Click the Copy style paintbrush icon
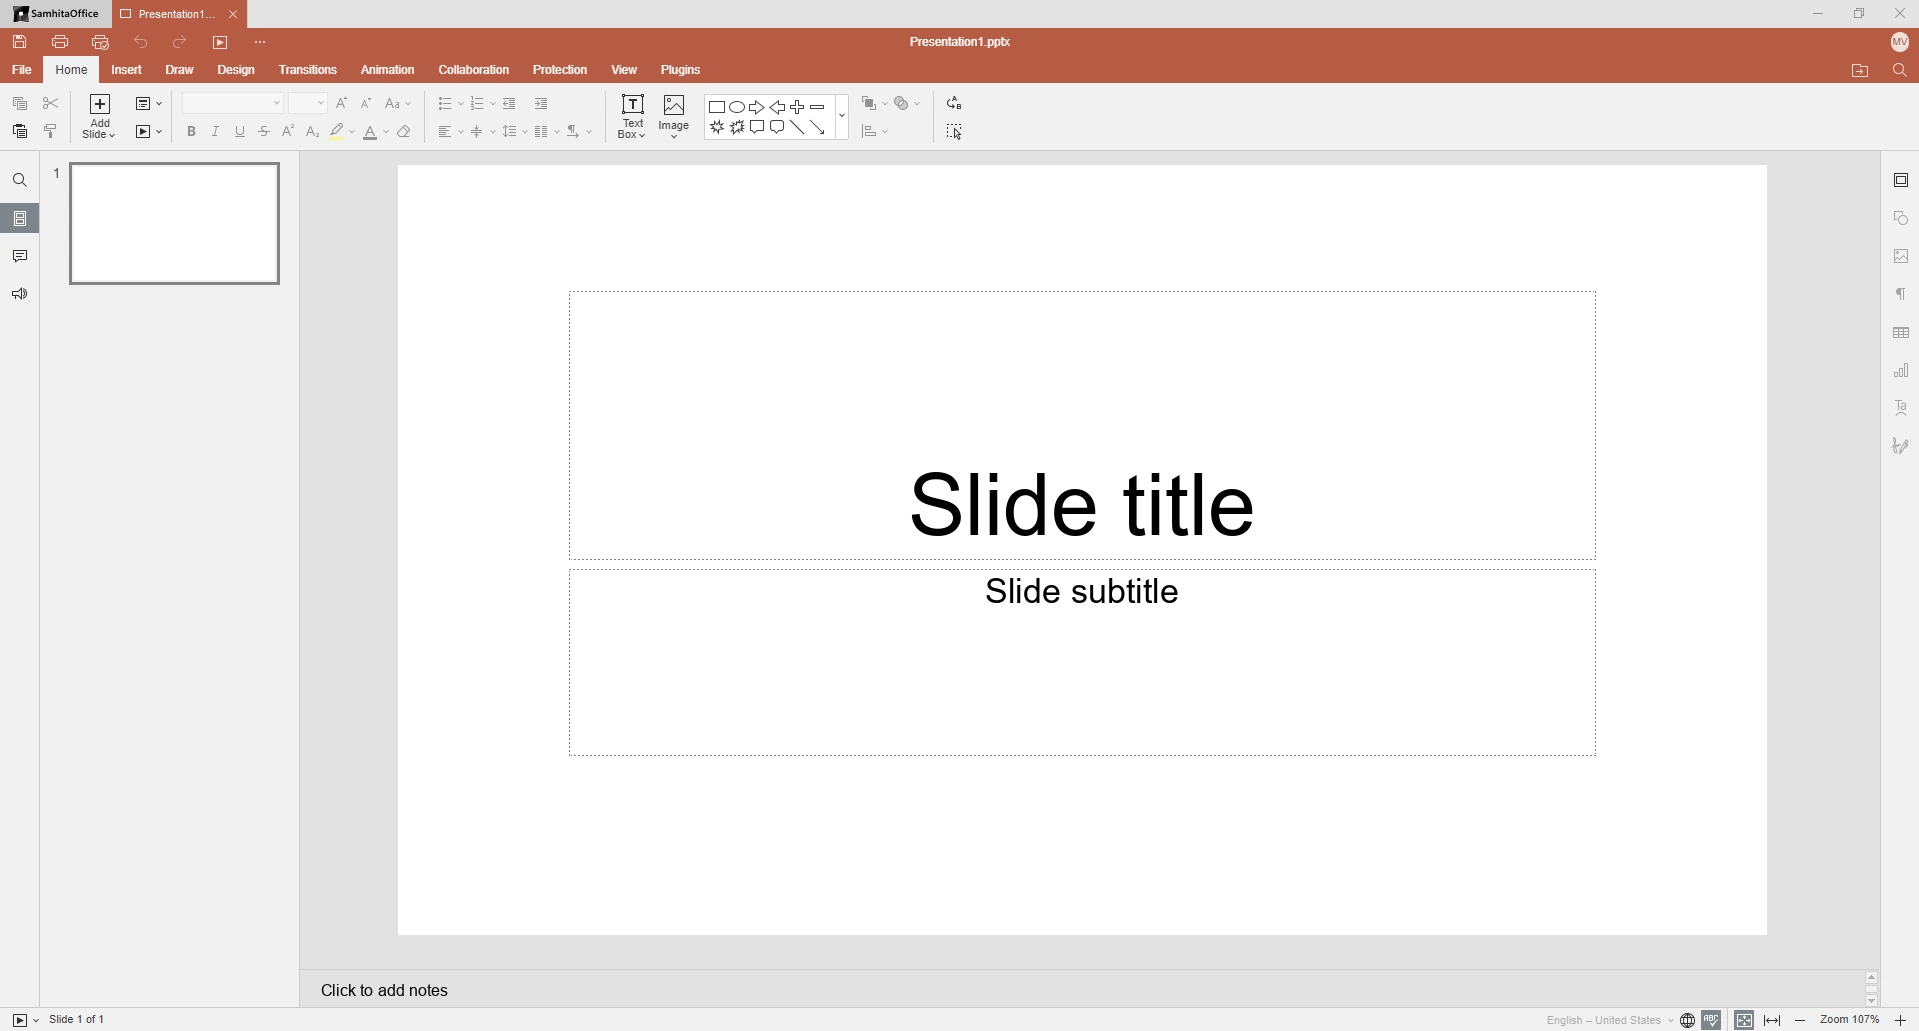The width and height of the screenshot is (1919, 1031). [51, 132]
